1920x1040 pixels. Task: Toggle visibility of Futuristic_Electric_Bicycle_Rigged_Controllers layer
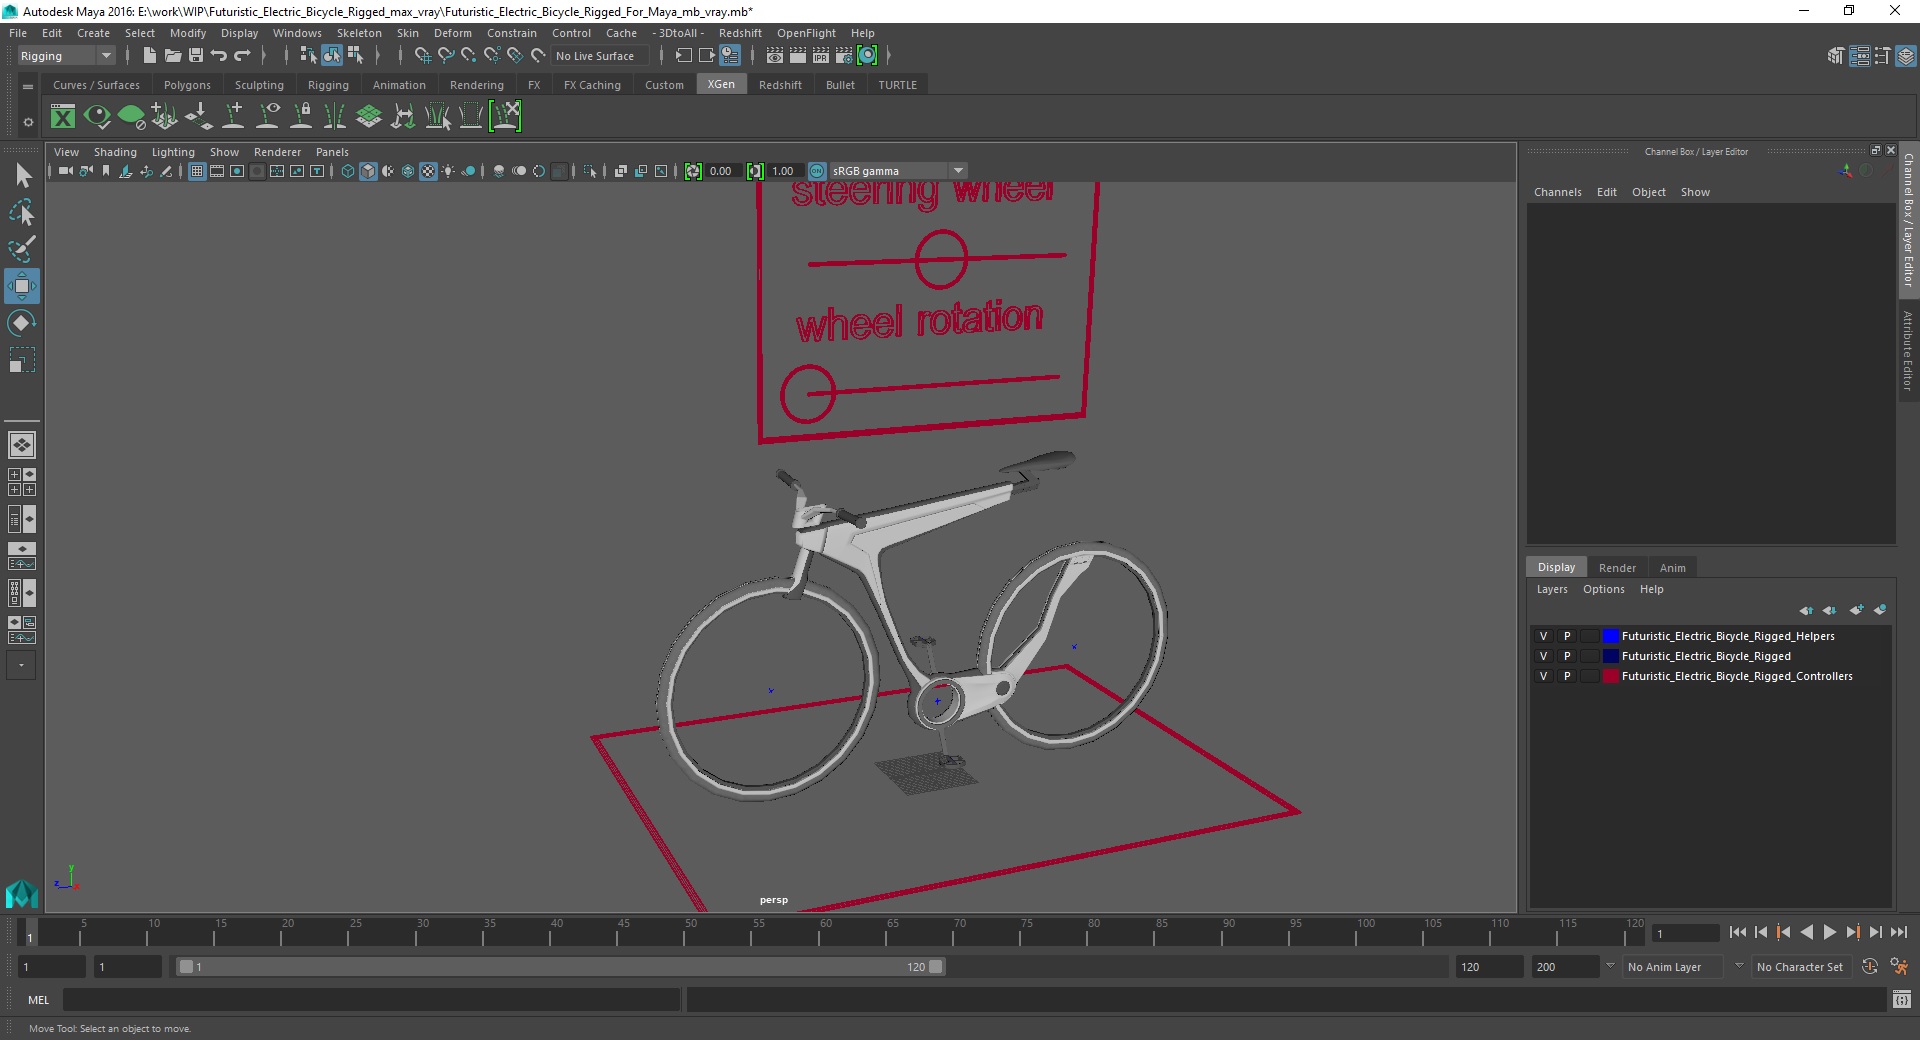[x=1543, y=676]
